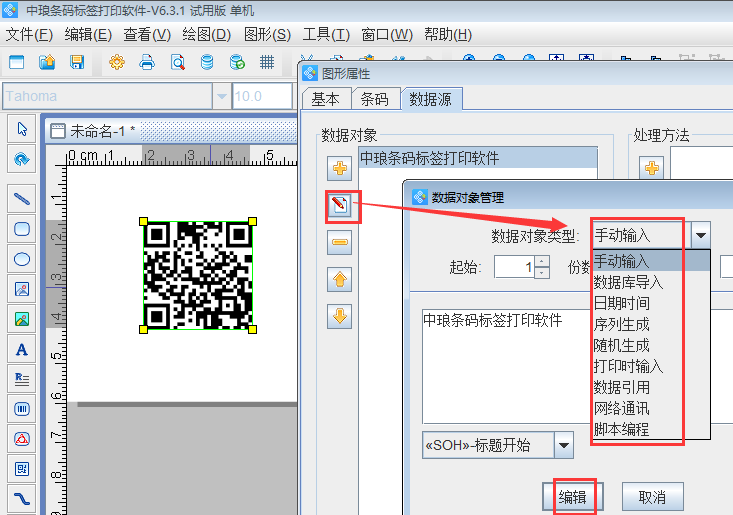
Task: Select the rounded rectangle tool
Action: tap(22, 229)
